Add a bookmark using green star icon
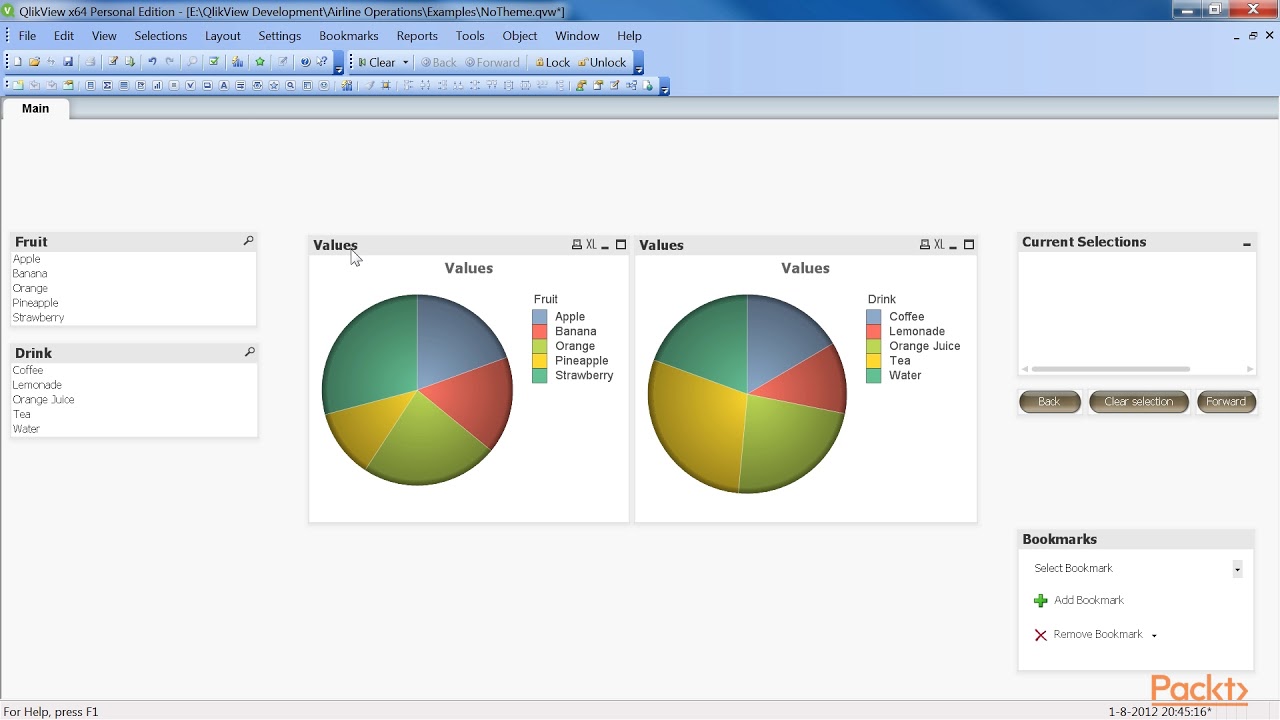Viewport: 1280px width, 720px height. [x=260, y=62]
